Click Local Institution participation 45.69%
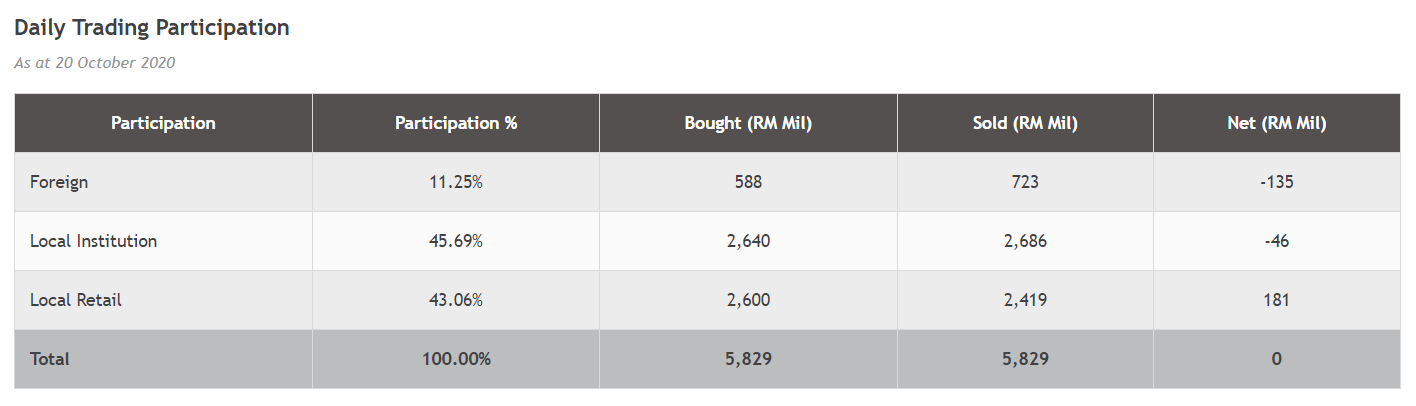Image resolution: width=1416 pixels, height=406 pixels. coord(456,241)
